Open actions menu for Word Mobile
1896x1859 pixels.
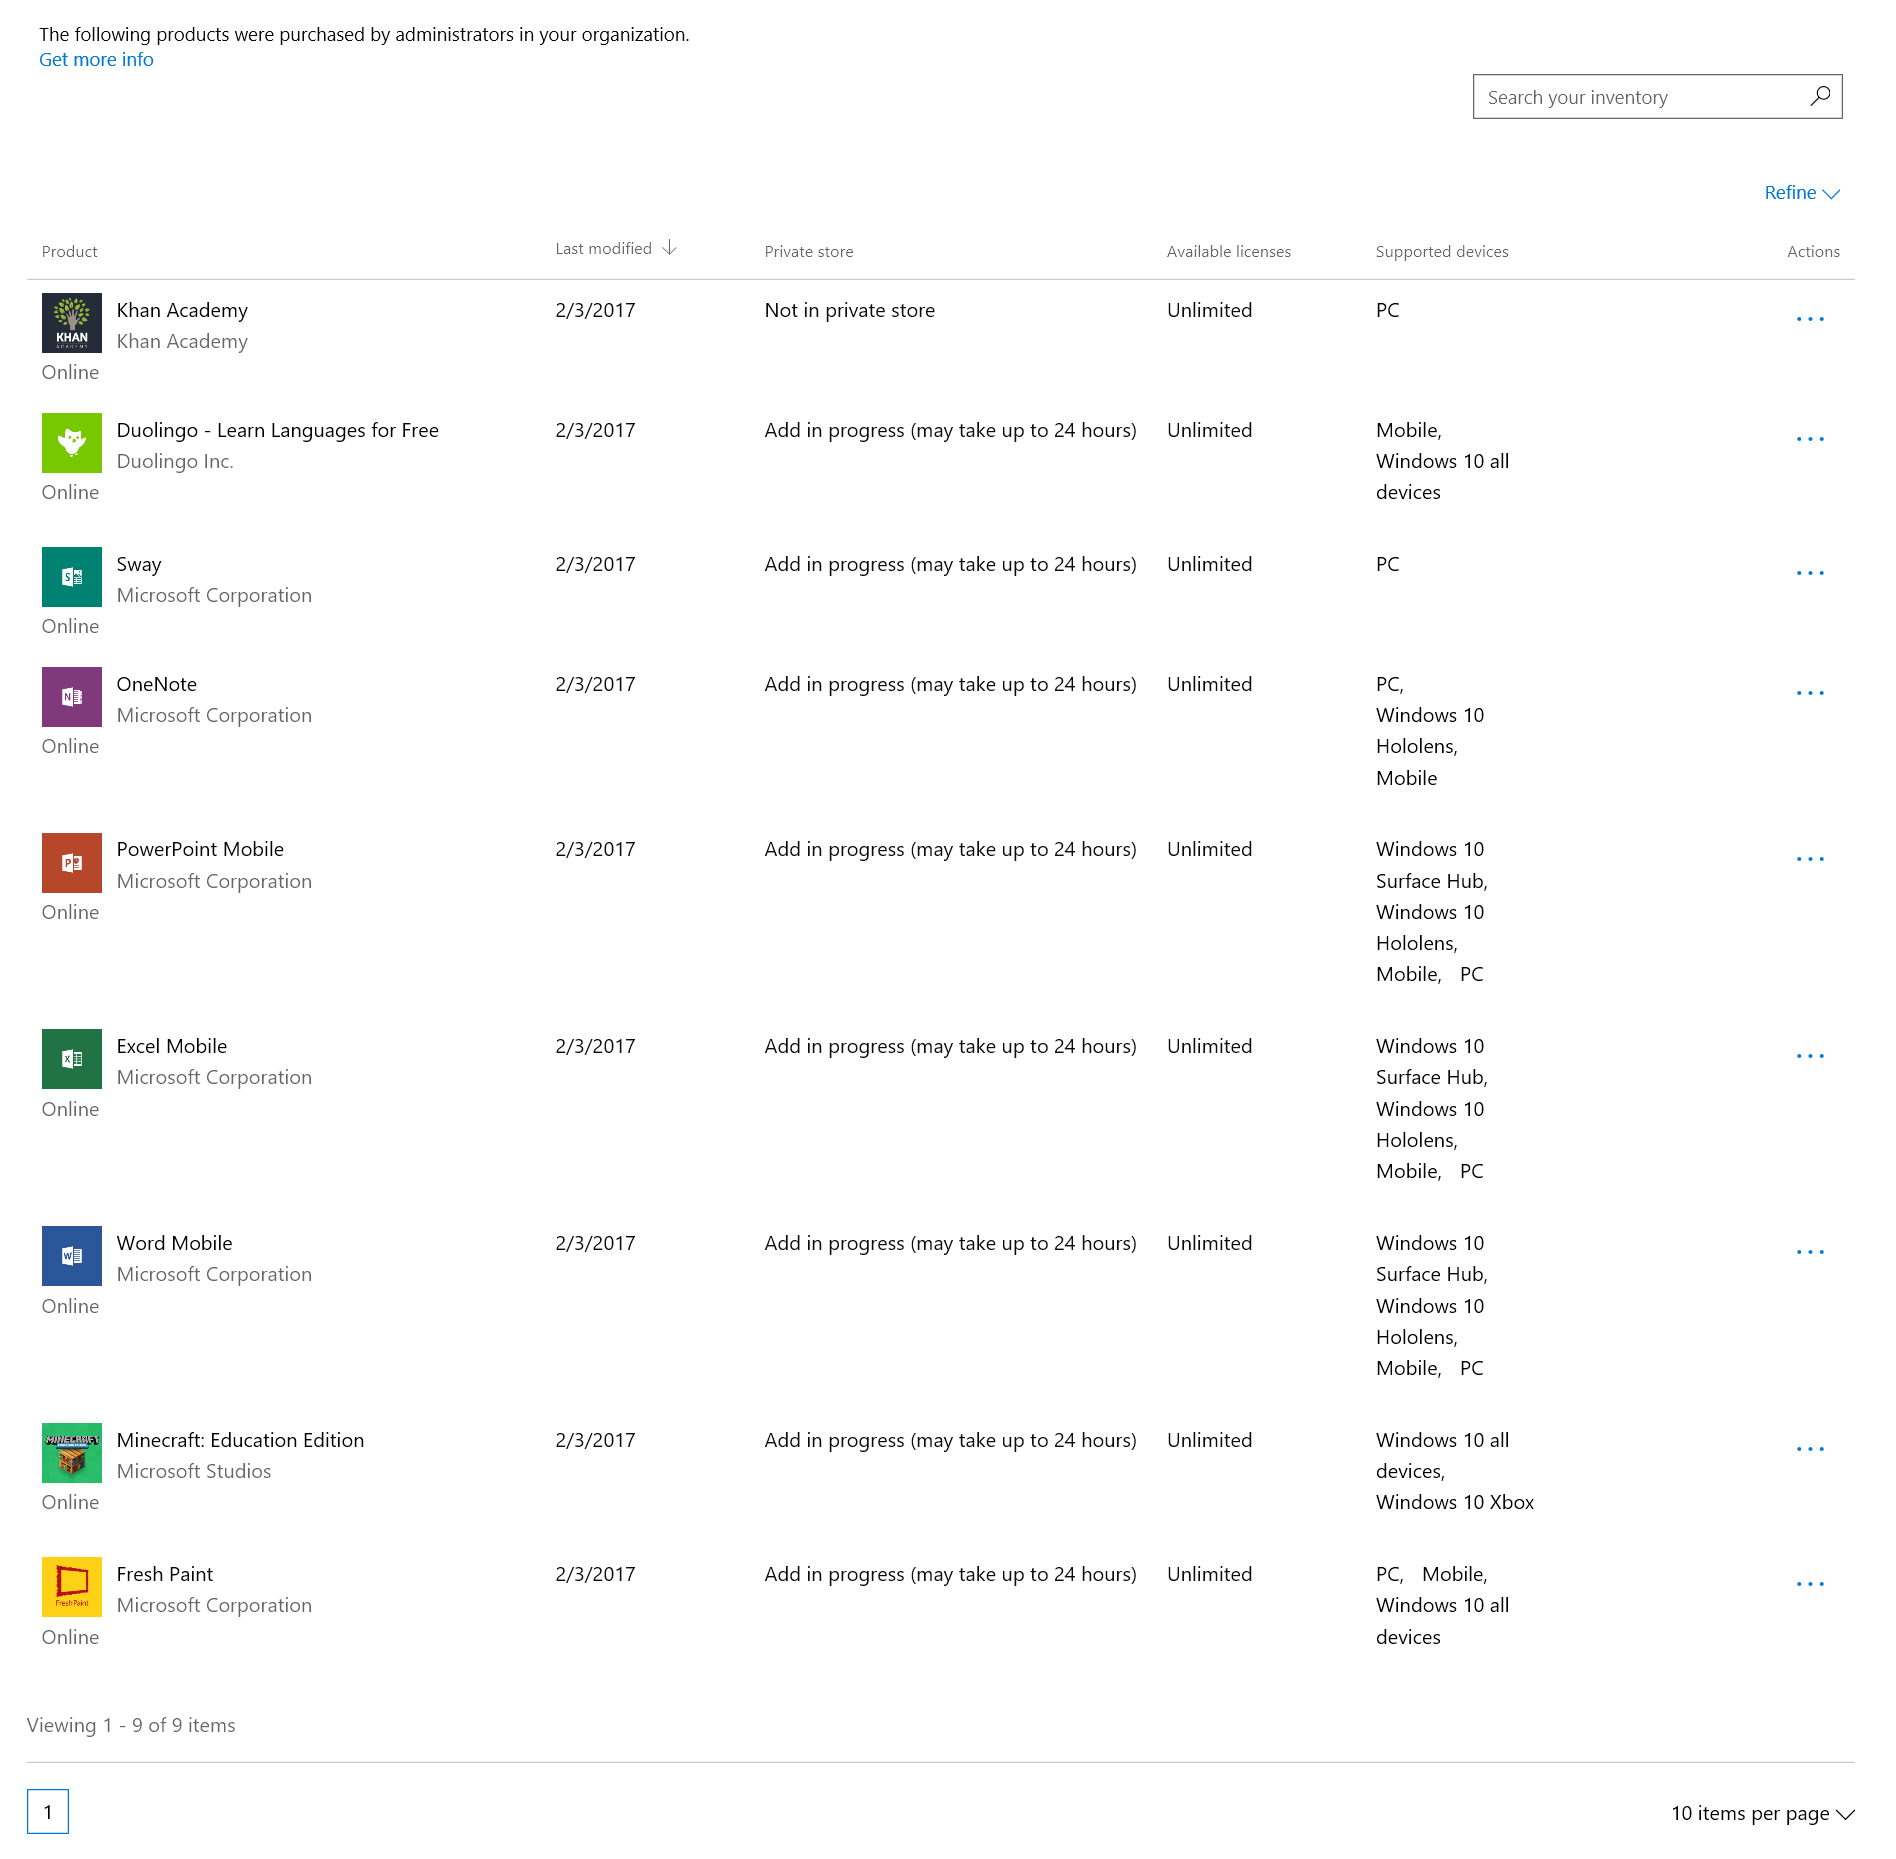click(1810, 1252)
